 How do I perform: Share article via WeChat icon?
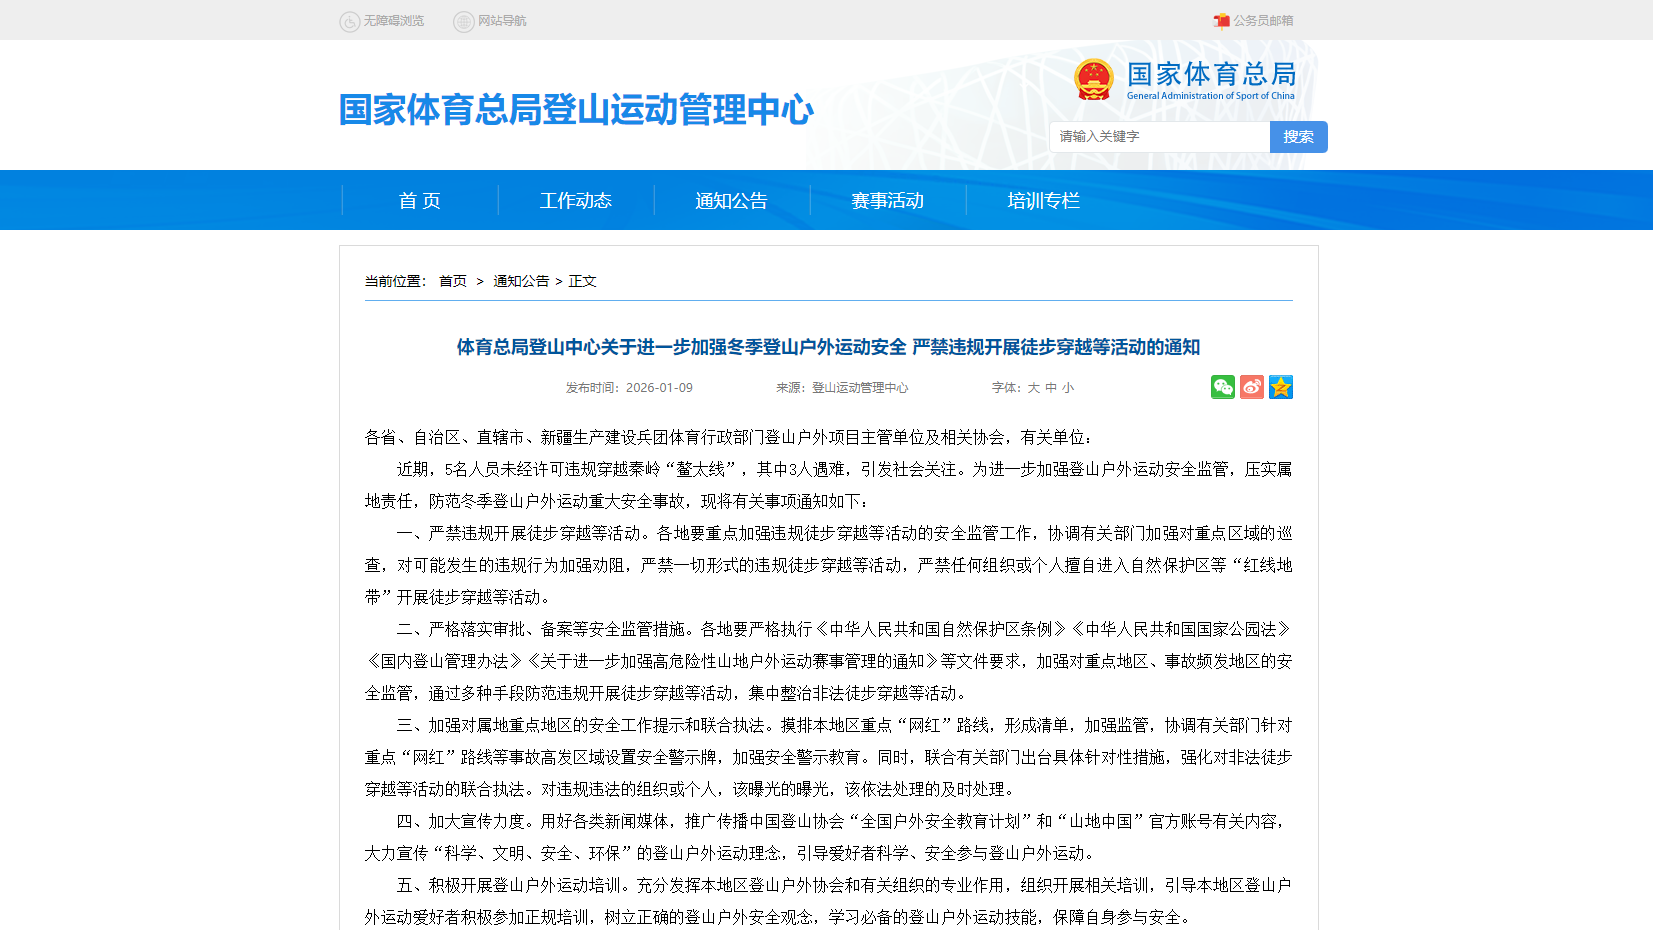coord(1222,387)
